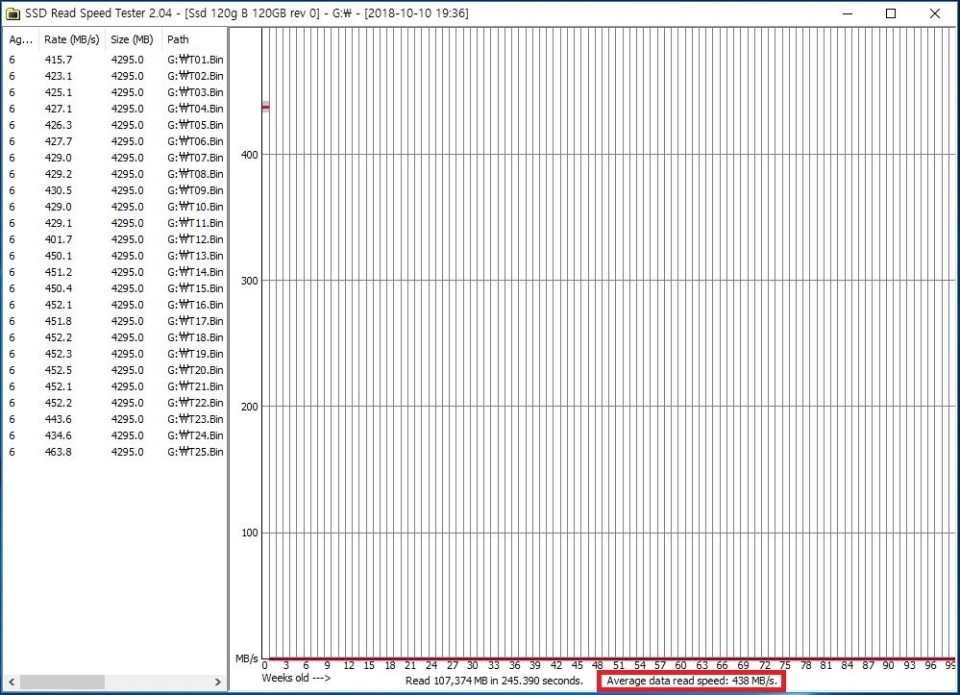Click the path G:₩T12.Bin
The image size is (960, 695).
coord(195,239)
